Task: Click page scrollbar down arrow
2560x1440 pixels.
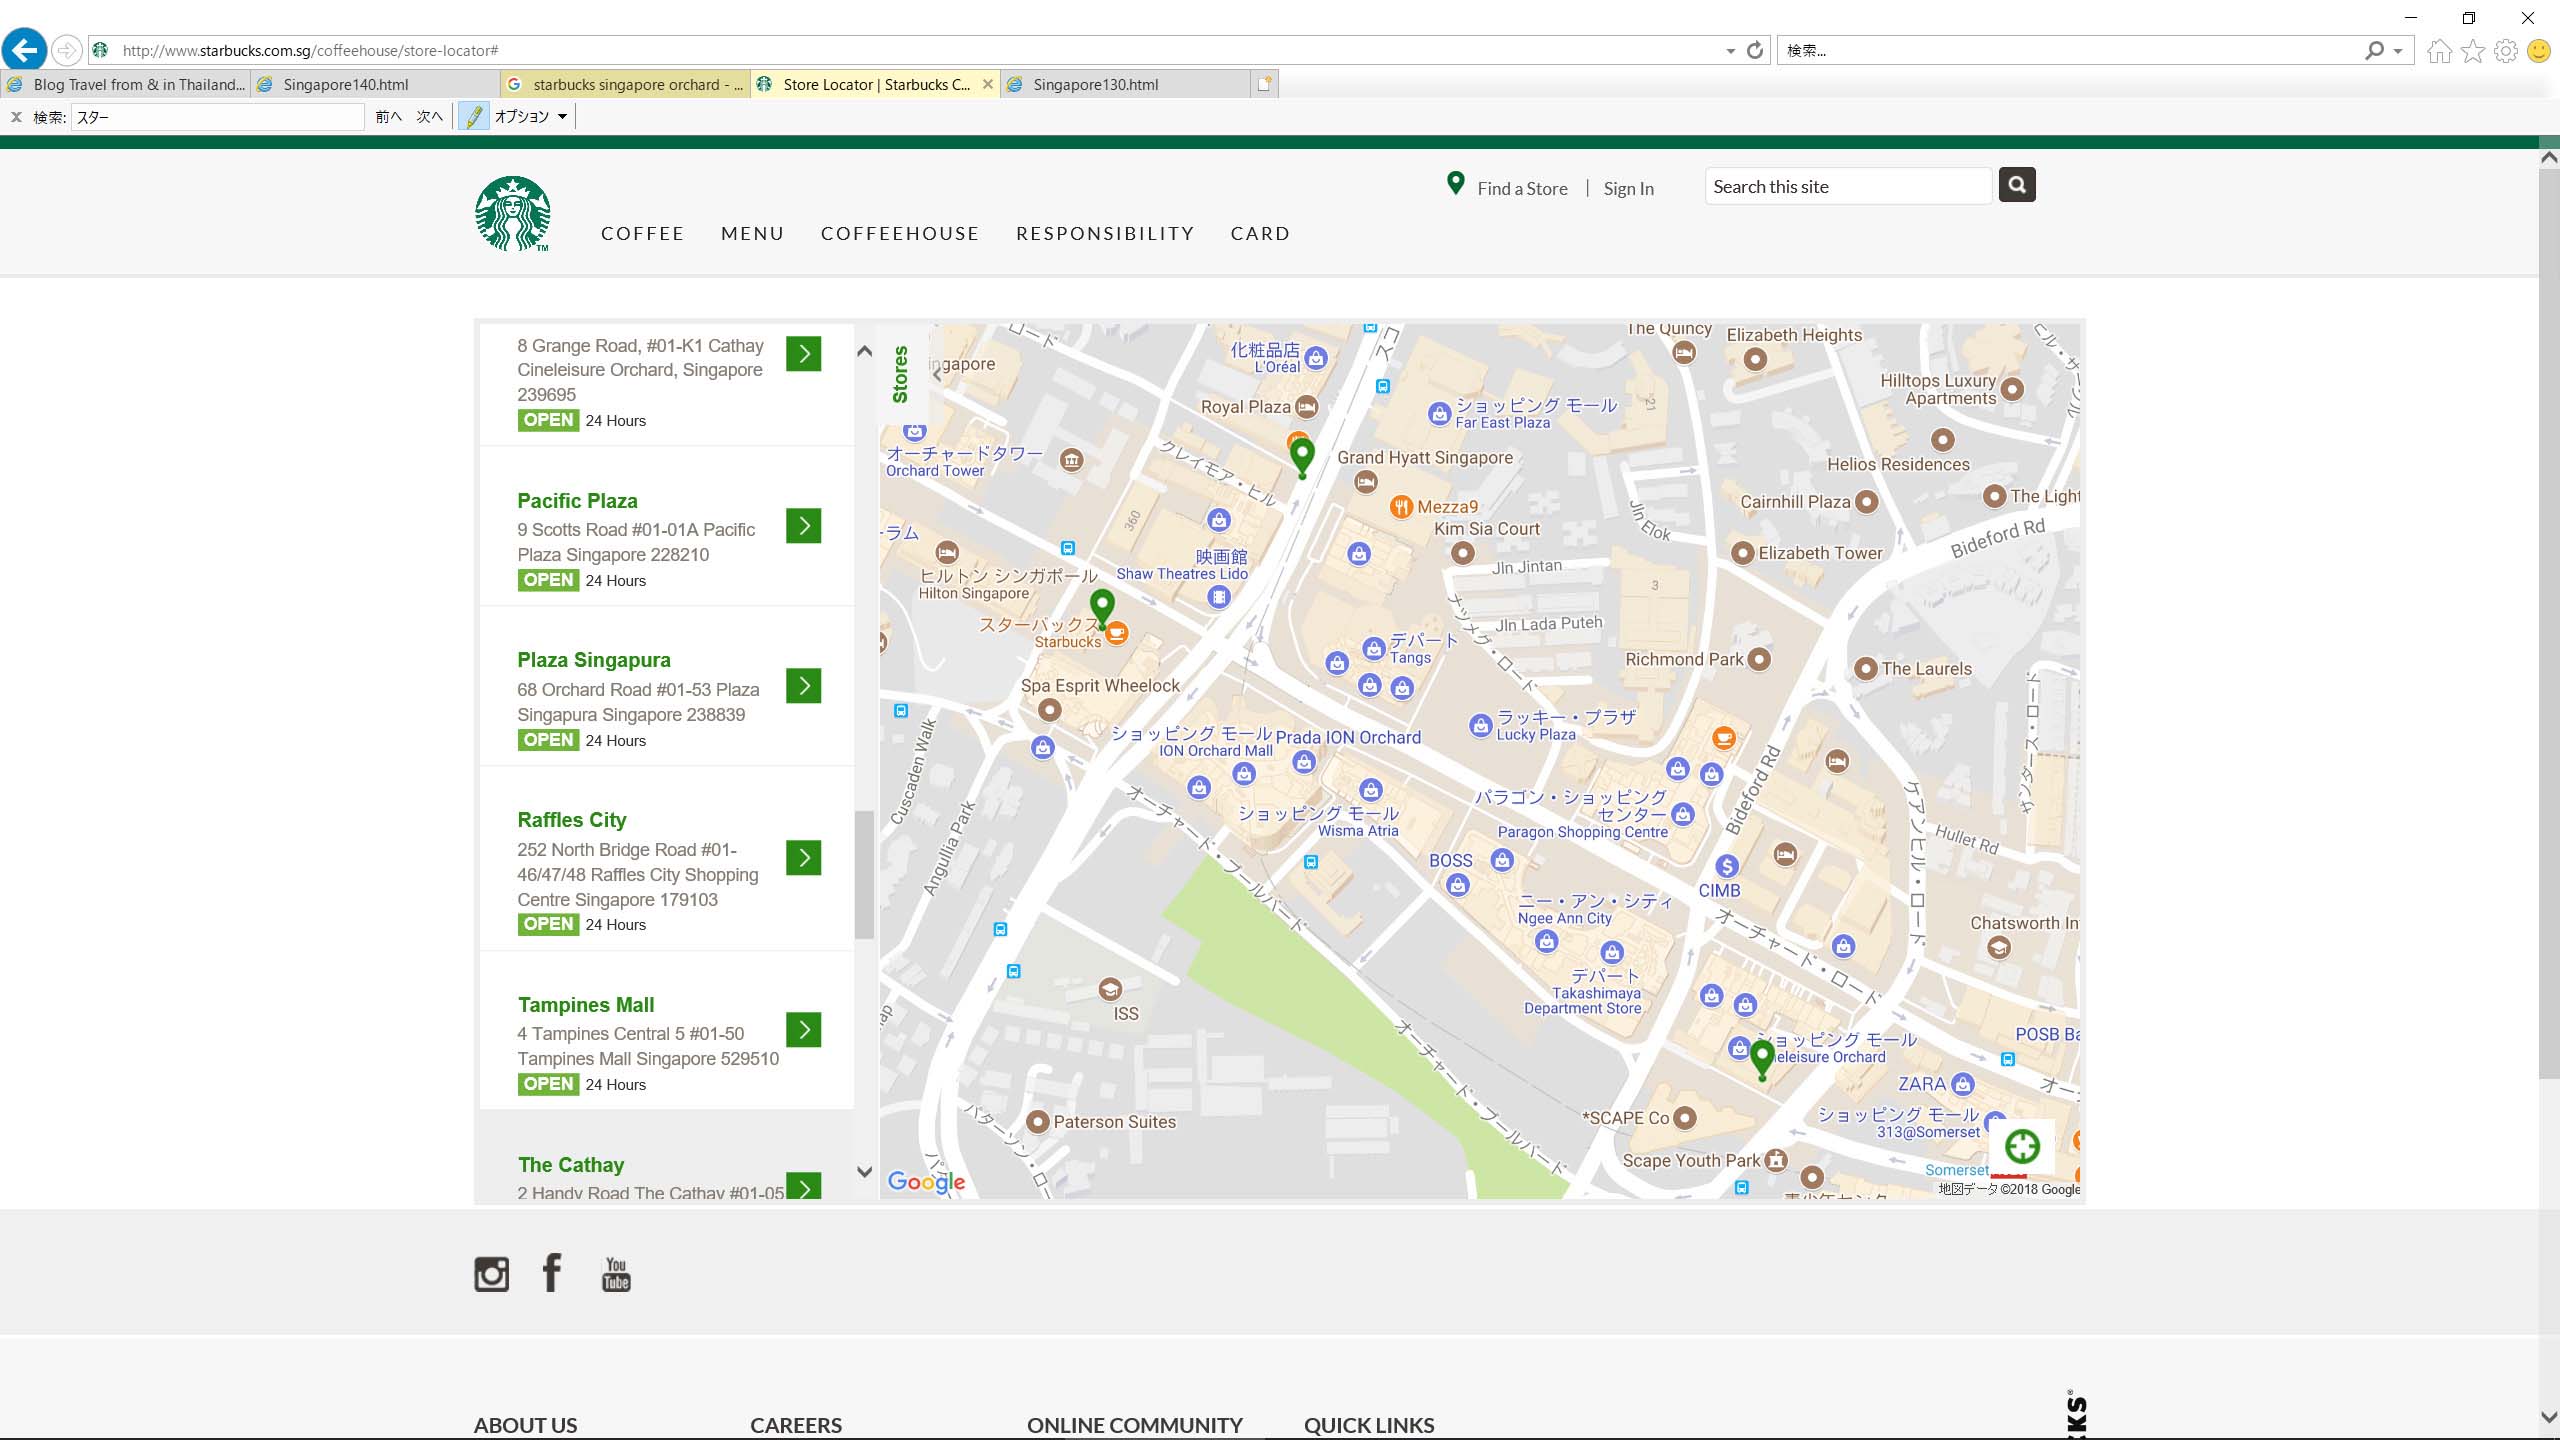Action: (2549, 1417)
